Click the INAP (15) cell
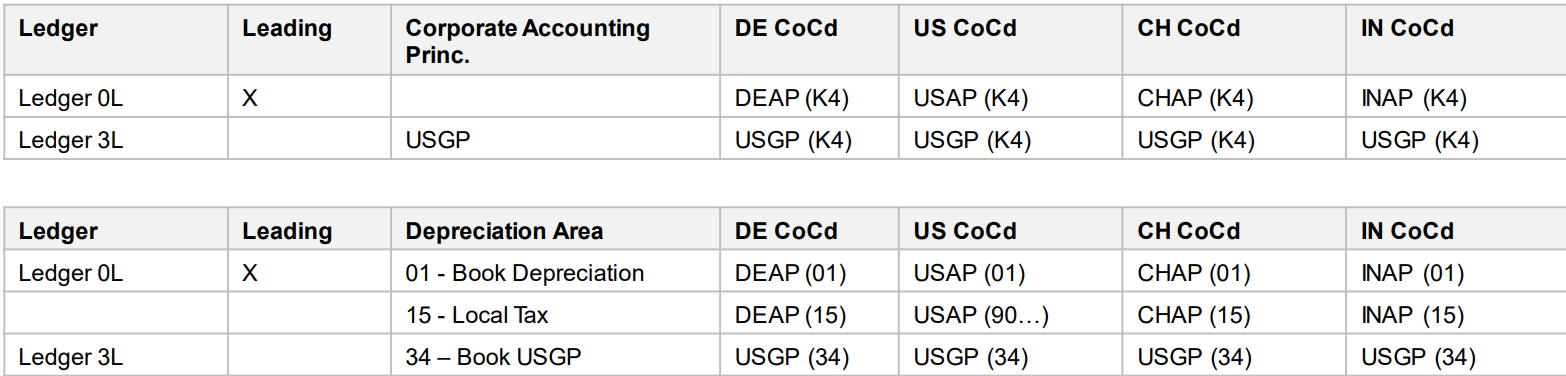This screenshot has height=376, width=1566. coord(1412,315)
